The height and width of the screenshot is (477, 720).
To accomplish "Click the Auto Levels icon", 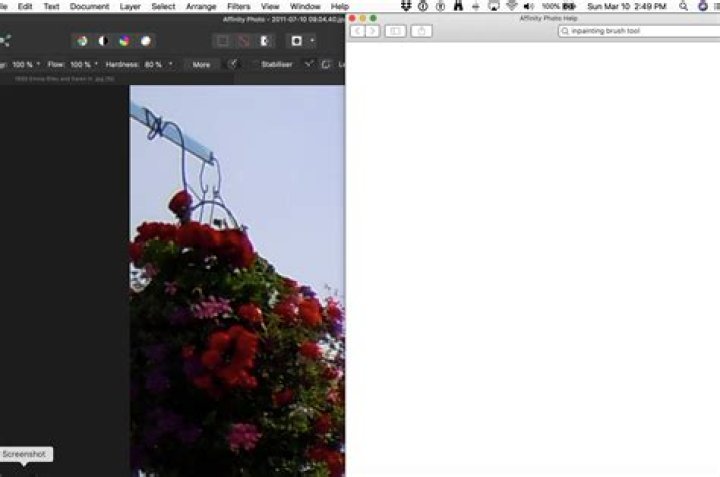I will click(82, 41).
